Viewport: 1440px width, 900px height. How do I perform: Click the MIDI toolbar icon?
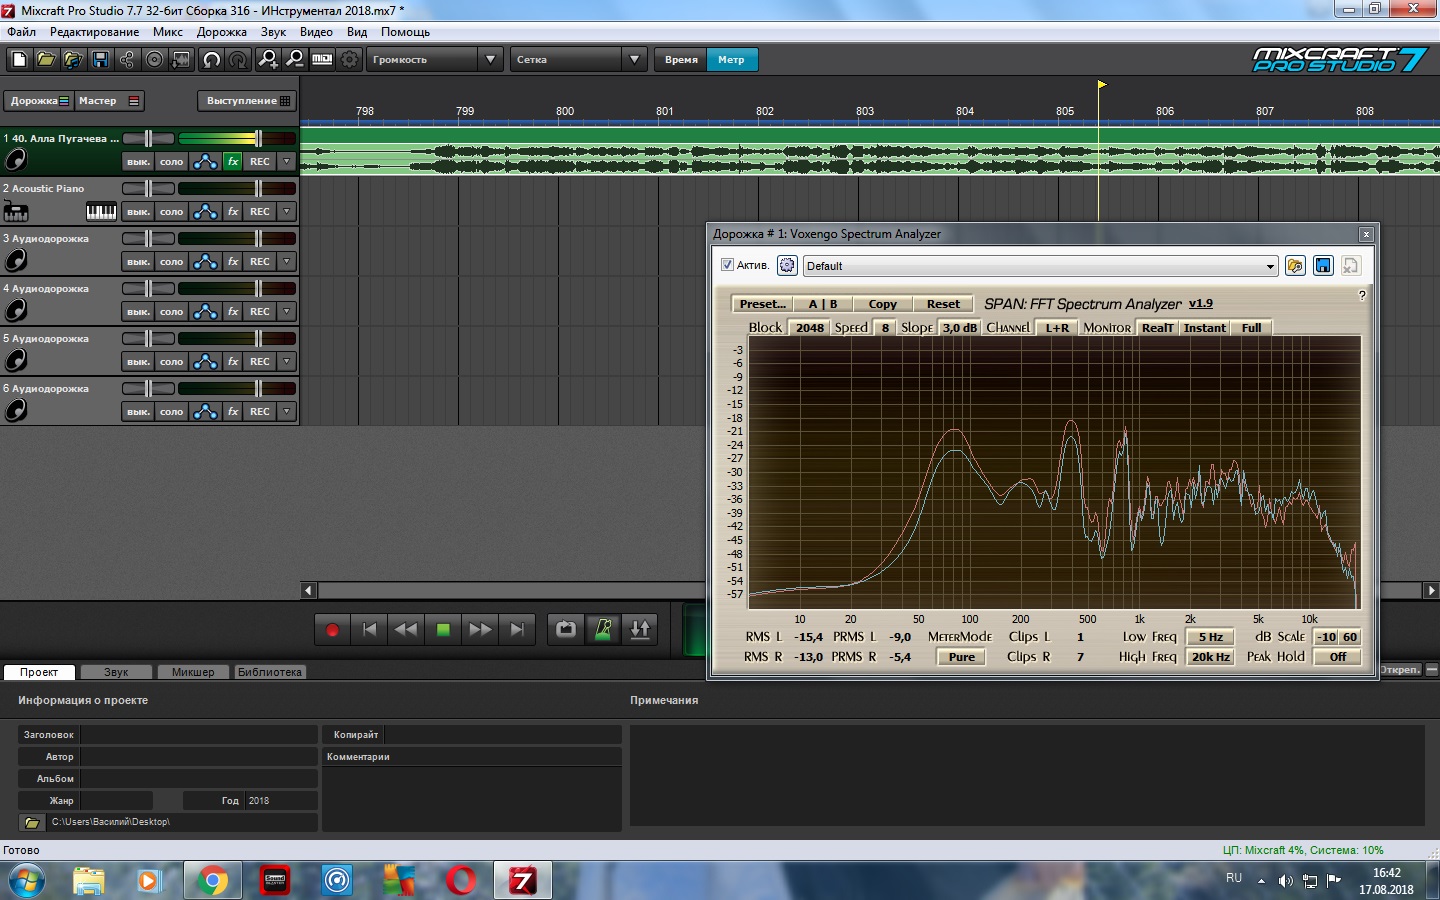[x=322, y=60]
